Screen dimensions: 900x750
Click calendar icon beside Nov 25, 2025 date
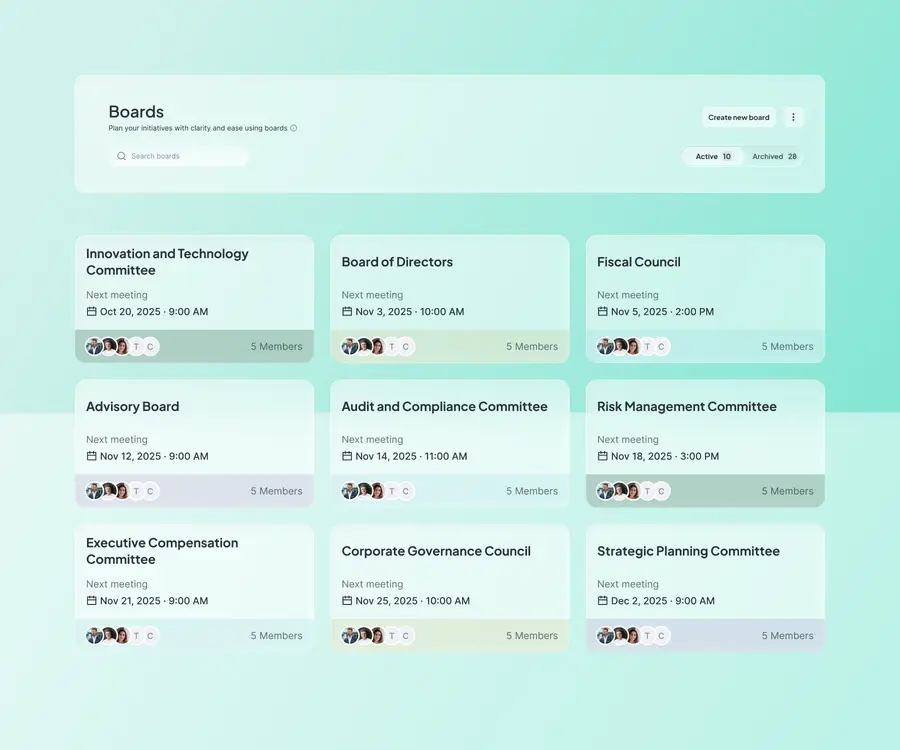347,600
